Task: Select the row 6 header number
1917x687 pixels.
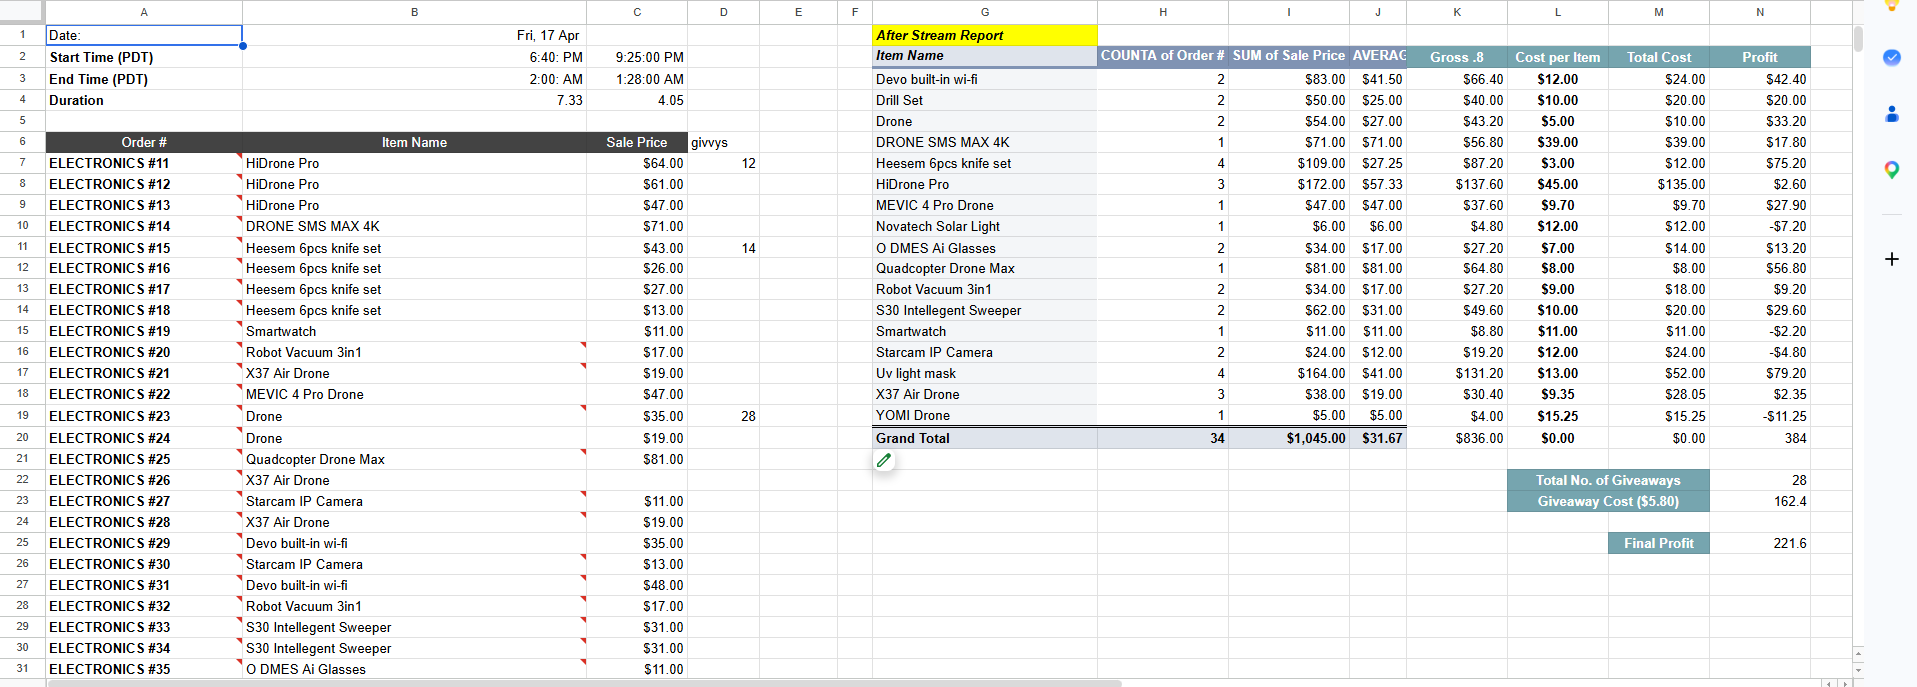Action: pyautogui.click(x=22, y=142)
